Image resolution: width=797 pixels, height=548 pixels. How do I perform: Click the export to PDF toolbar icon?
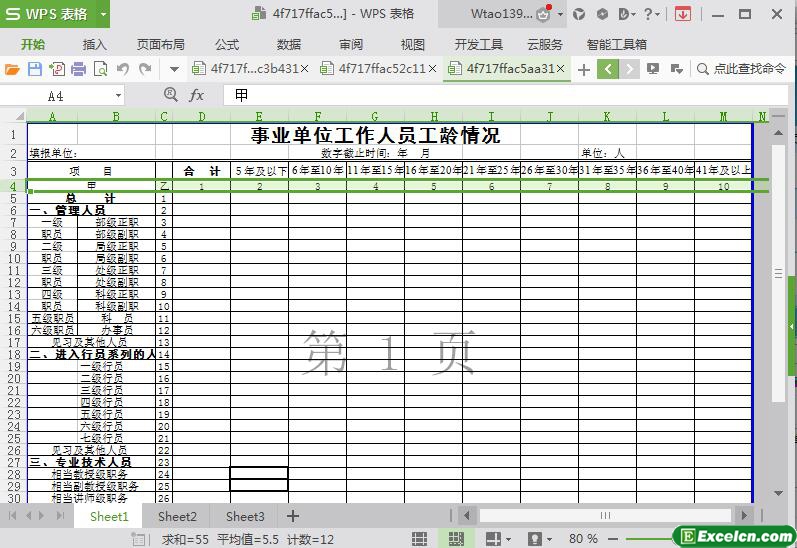pyautogui.click(x=56, y=69)
